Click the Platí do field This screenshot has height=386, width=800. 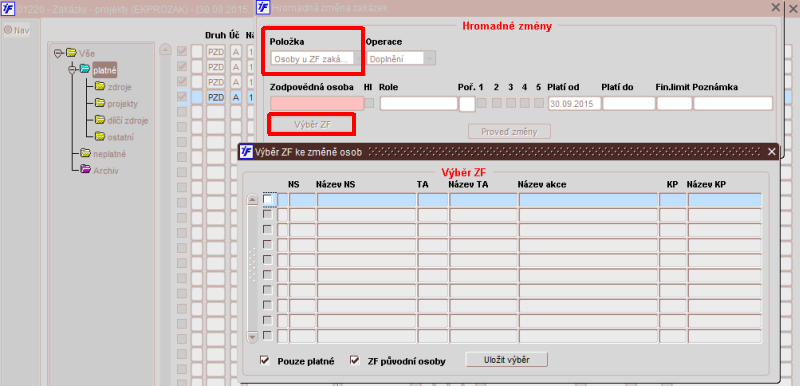coord(629,104)
